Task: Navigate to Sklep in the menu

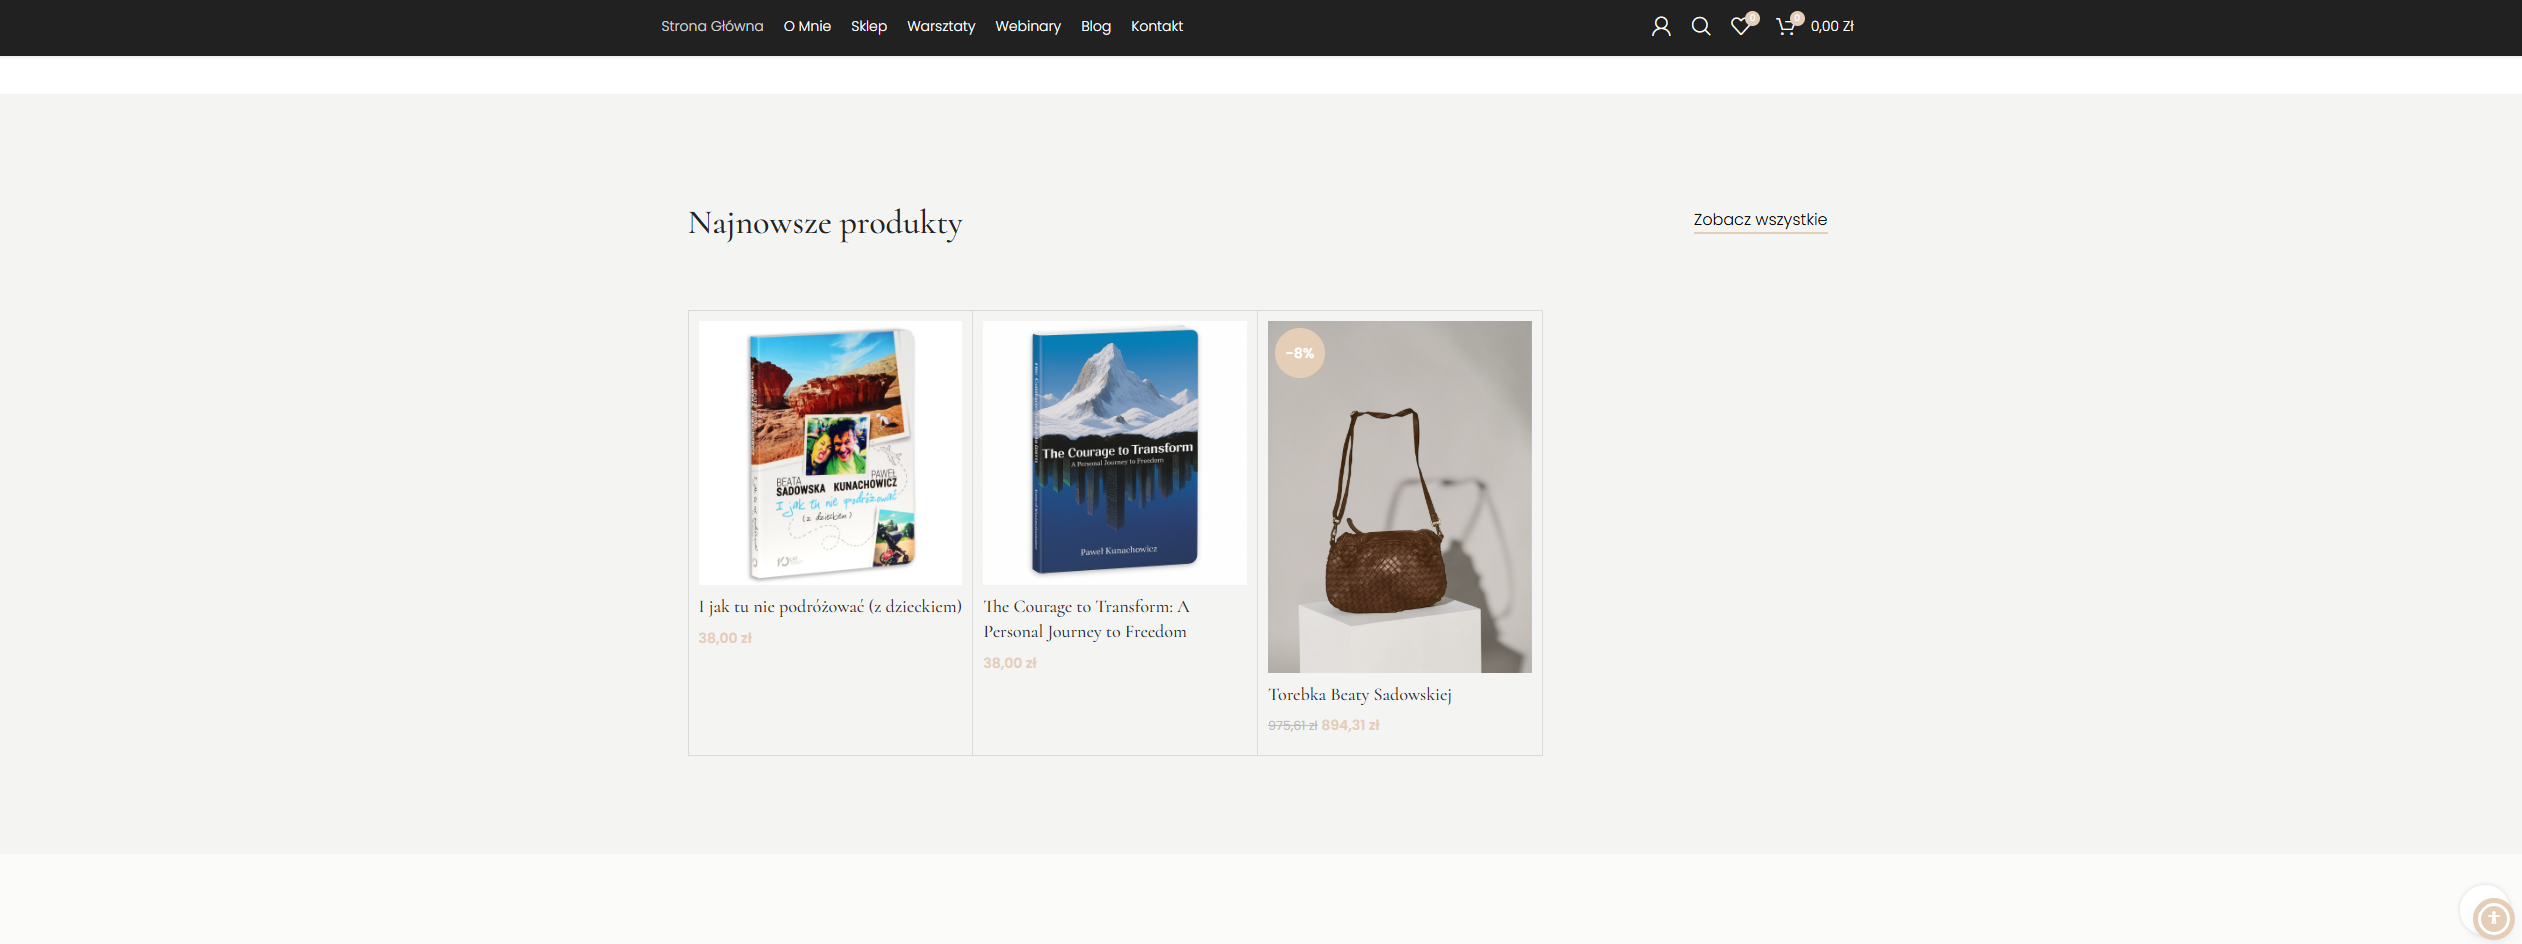Action: (x=868, y=27)
